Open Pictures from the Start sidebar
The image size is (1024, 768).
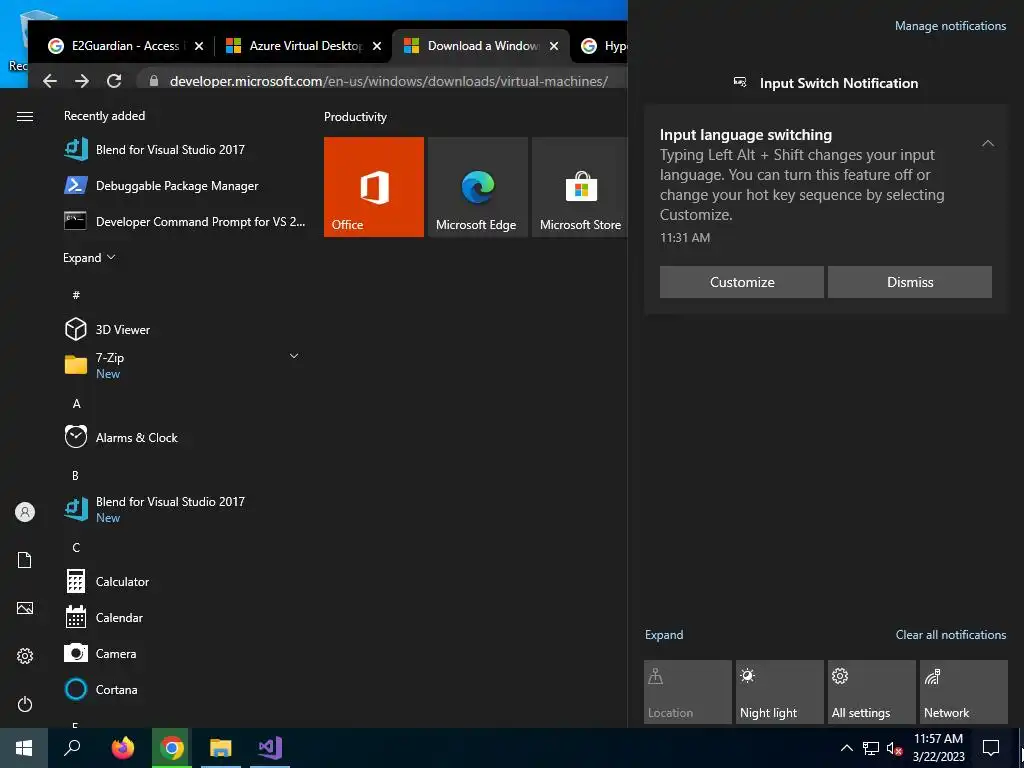click(25, 608)
